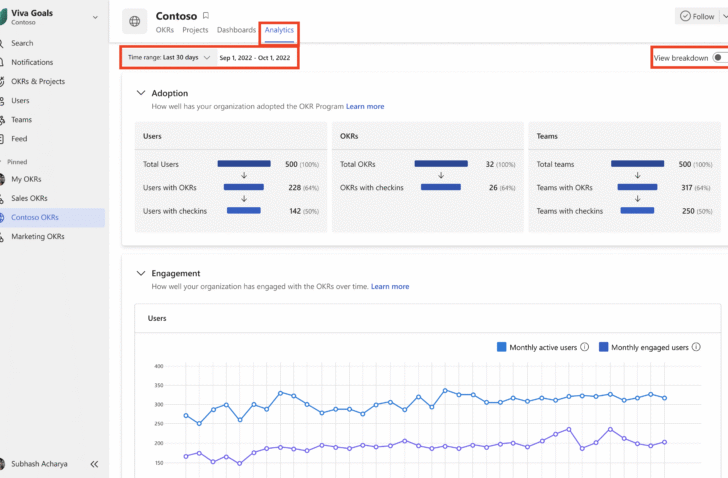Click the date range Sep 1, 2022 - Oct 1, 2022

(x=255, y=58)
